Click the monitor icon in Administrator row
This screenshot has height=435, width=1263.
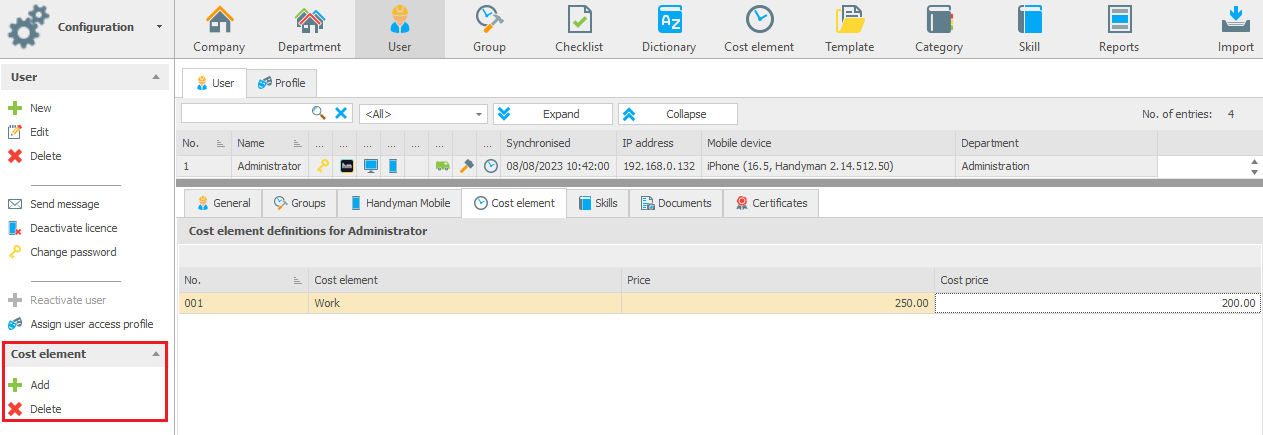(370, 166)
